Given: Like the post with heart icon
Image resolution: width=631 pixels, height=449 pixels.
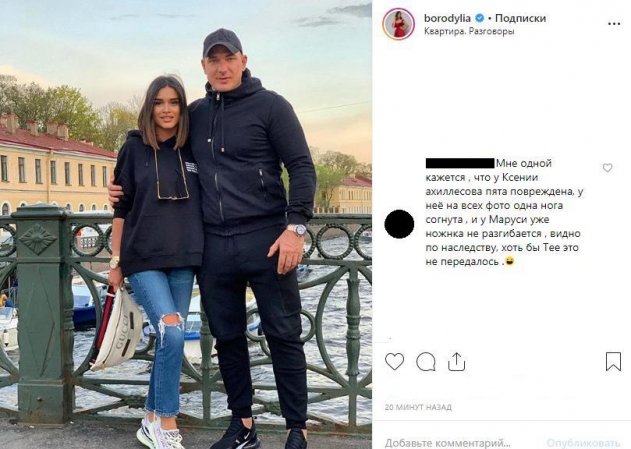Looking at the screenshot, I should pos(394,361).
